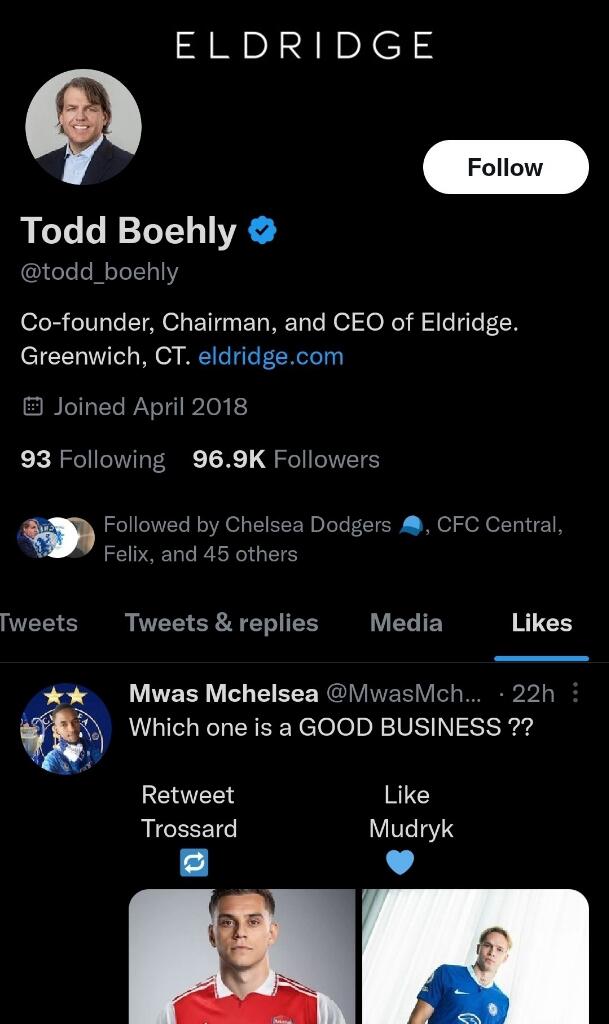The height and width of the screenshot is (1024, 609).
Task: Open Todd Boehly's profile picture
Action: pyautogui.click(x=83, y=127)
